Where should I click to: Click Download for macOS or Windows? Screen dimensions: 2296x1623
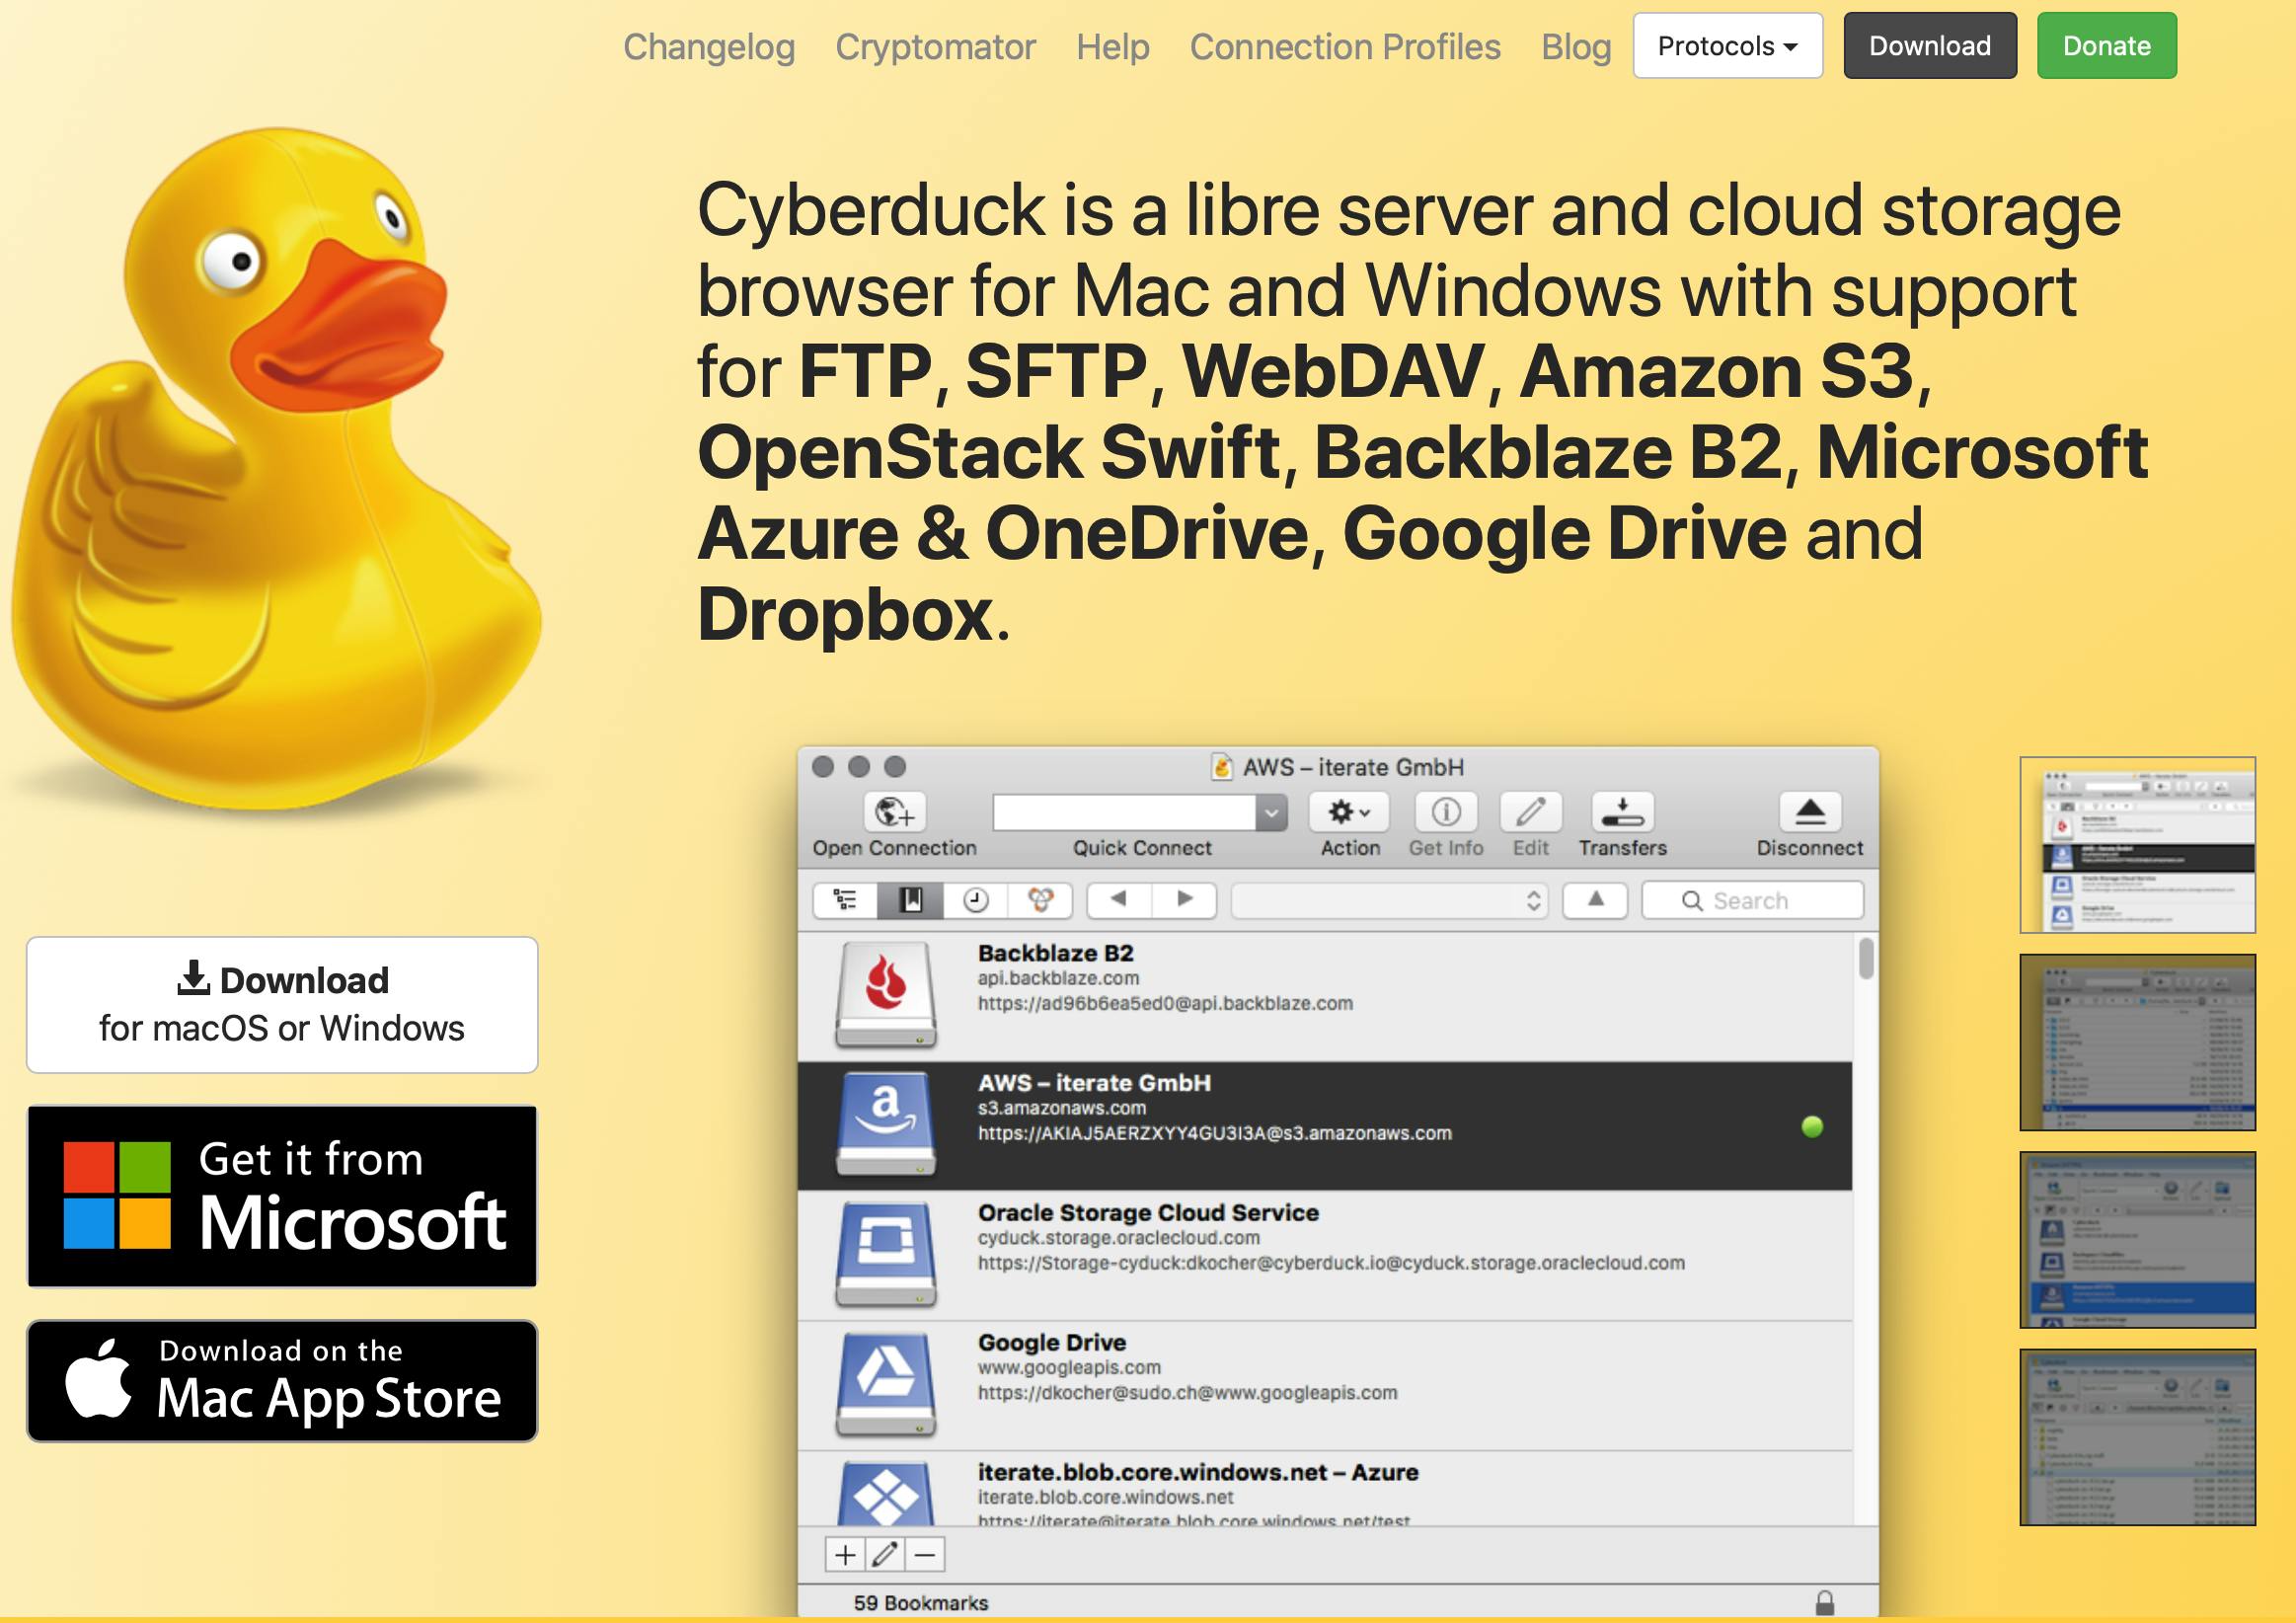tap(282, 1004)
